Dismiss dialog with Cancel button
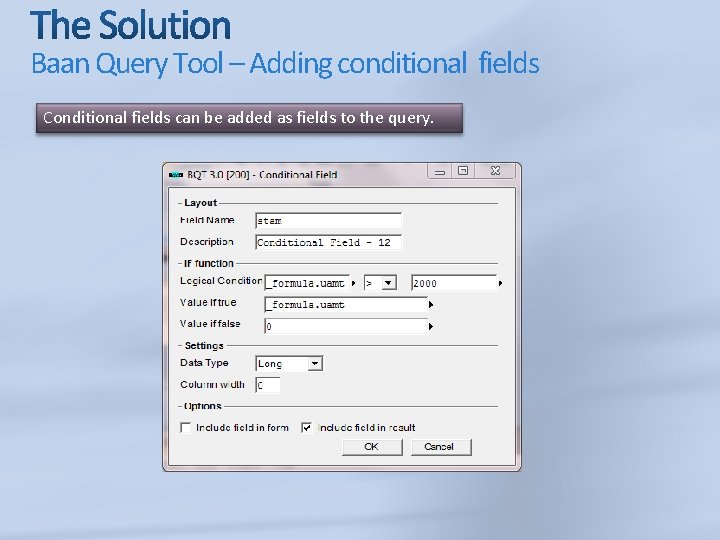 pos(441,447)
